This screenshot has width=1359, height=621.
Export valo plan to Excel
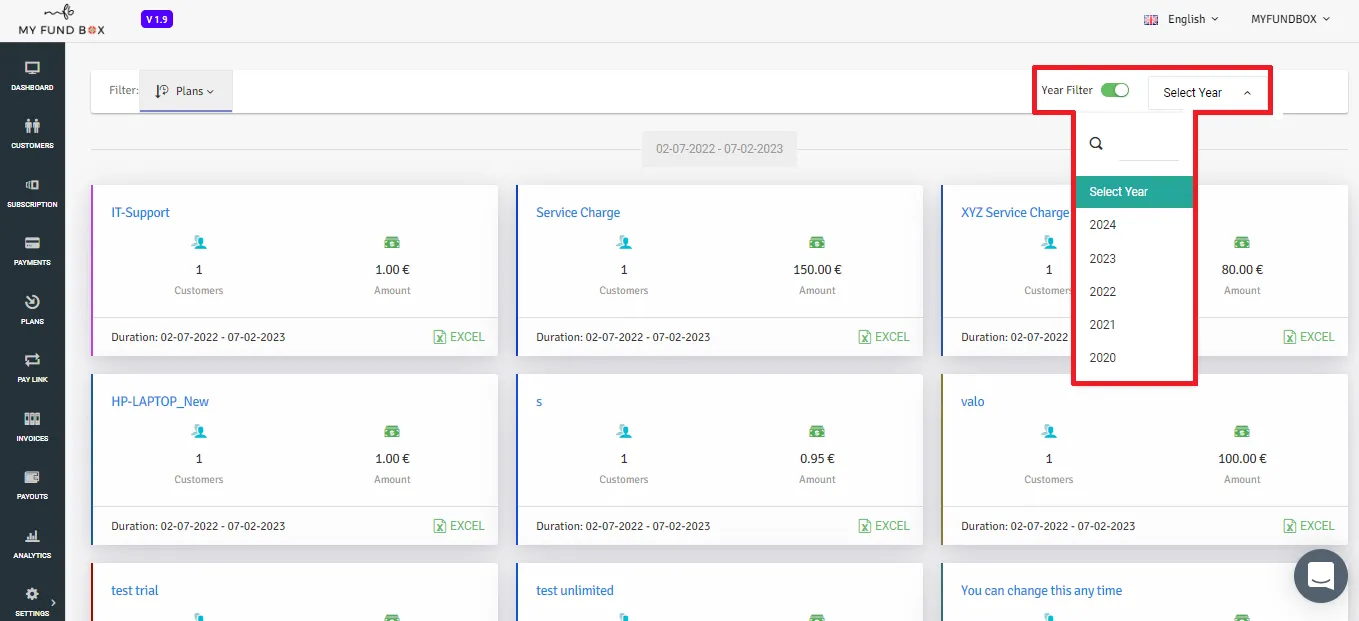pos(1309,526)
